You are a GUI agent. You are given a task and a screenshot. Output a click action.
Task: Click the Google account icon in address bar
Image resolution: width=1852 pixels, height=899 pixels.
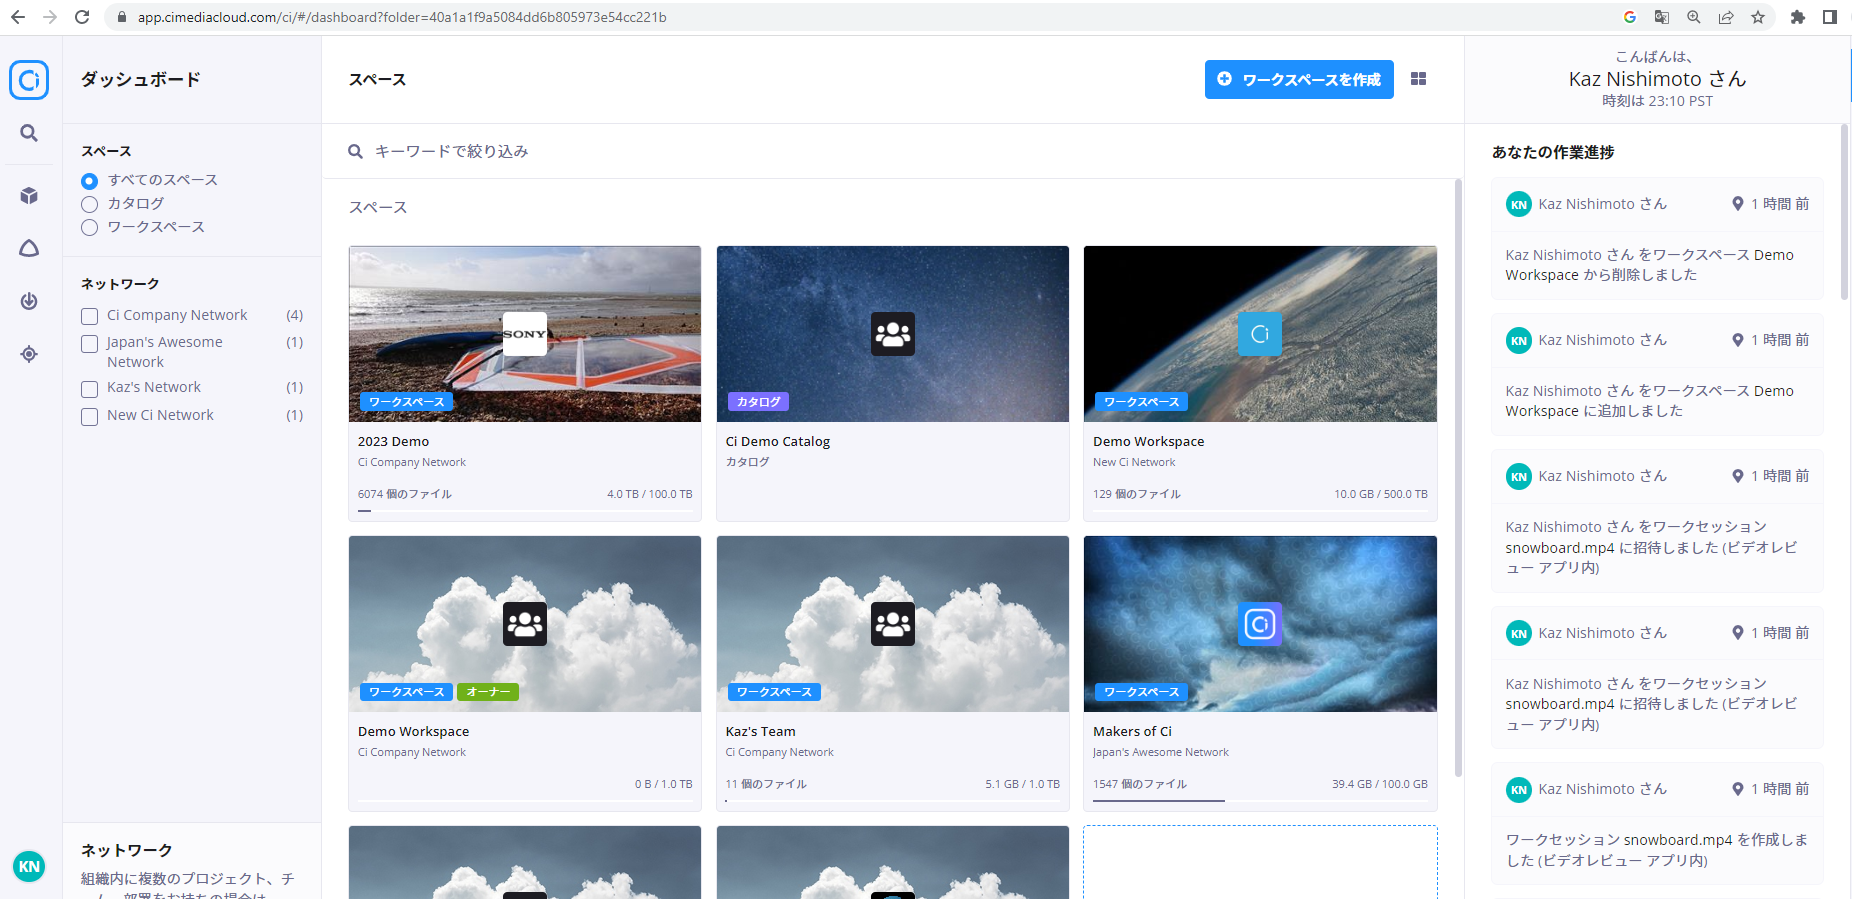1630,17
